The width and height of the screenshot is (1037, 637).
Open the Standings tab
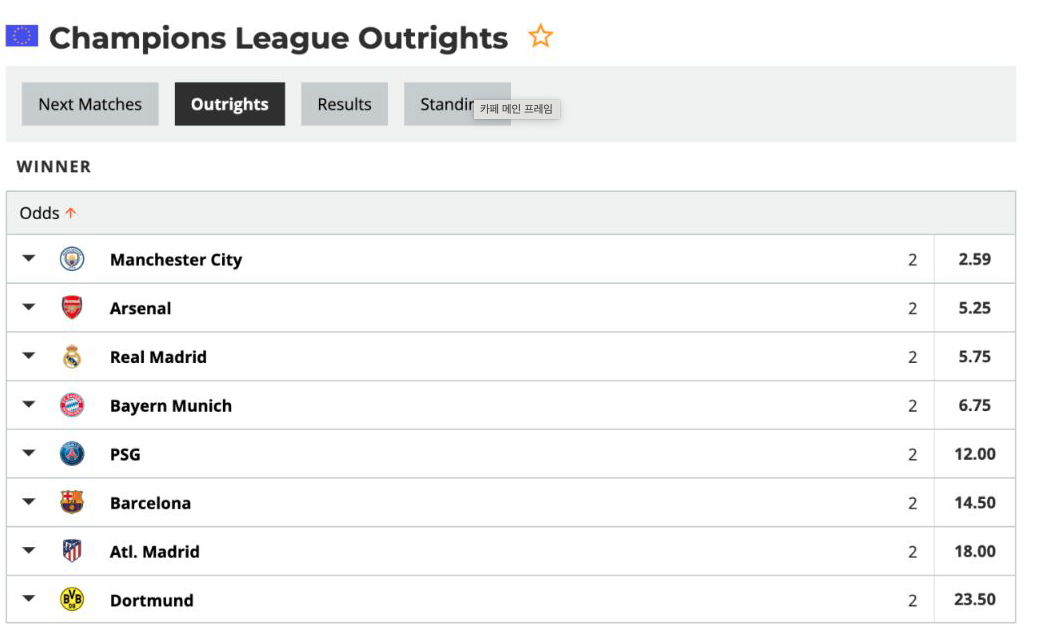(x=445, y=104)
